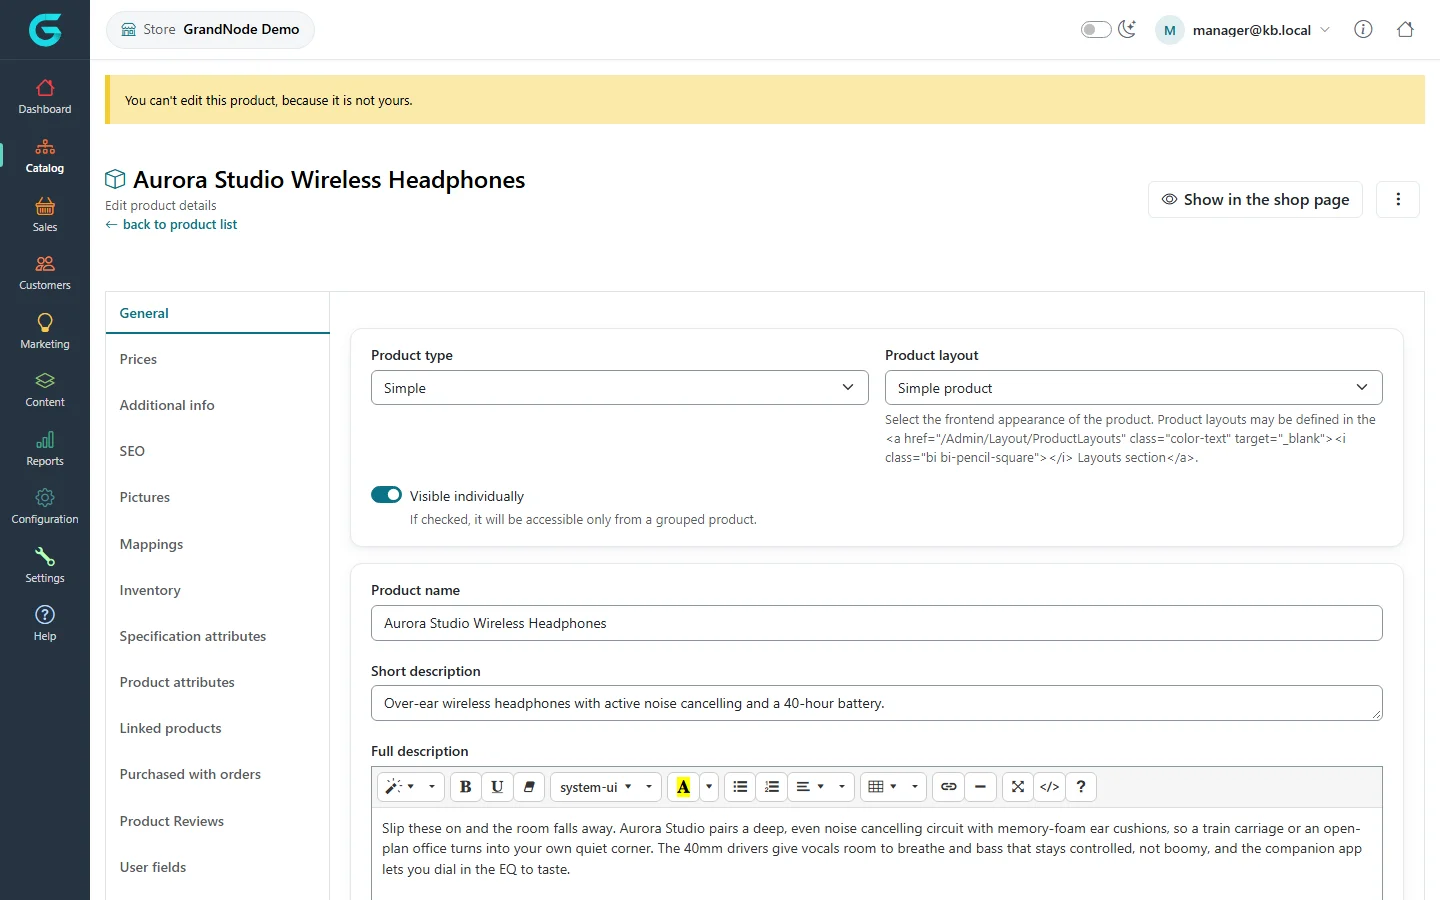The height and width of the screenshot is (900, 1440).
Task: Click the yellow highlight color button
Action: (683, 787)
